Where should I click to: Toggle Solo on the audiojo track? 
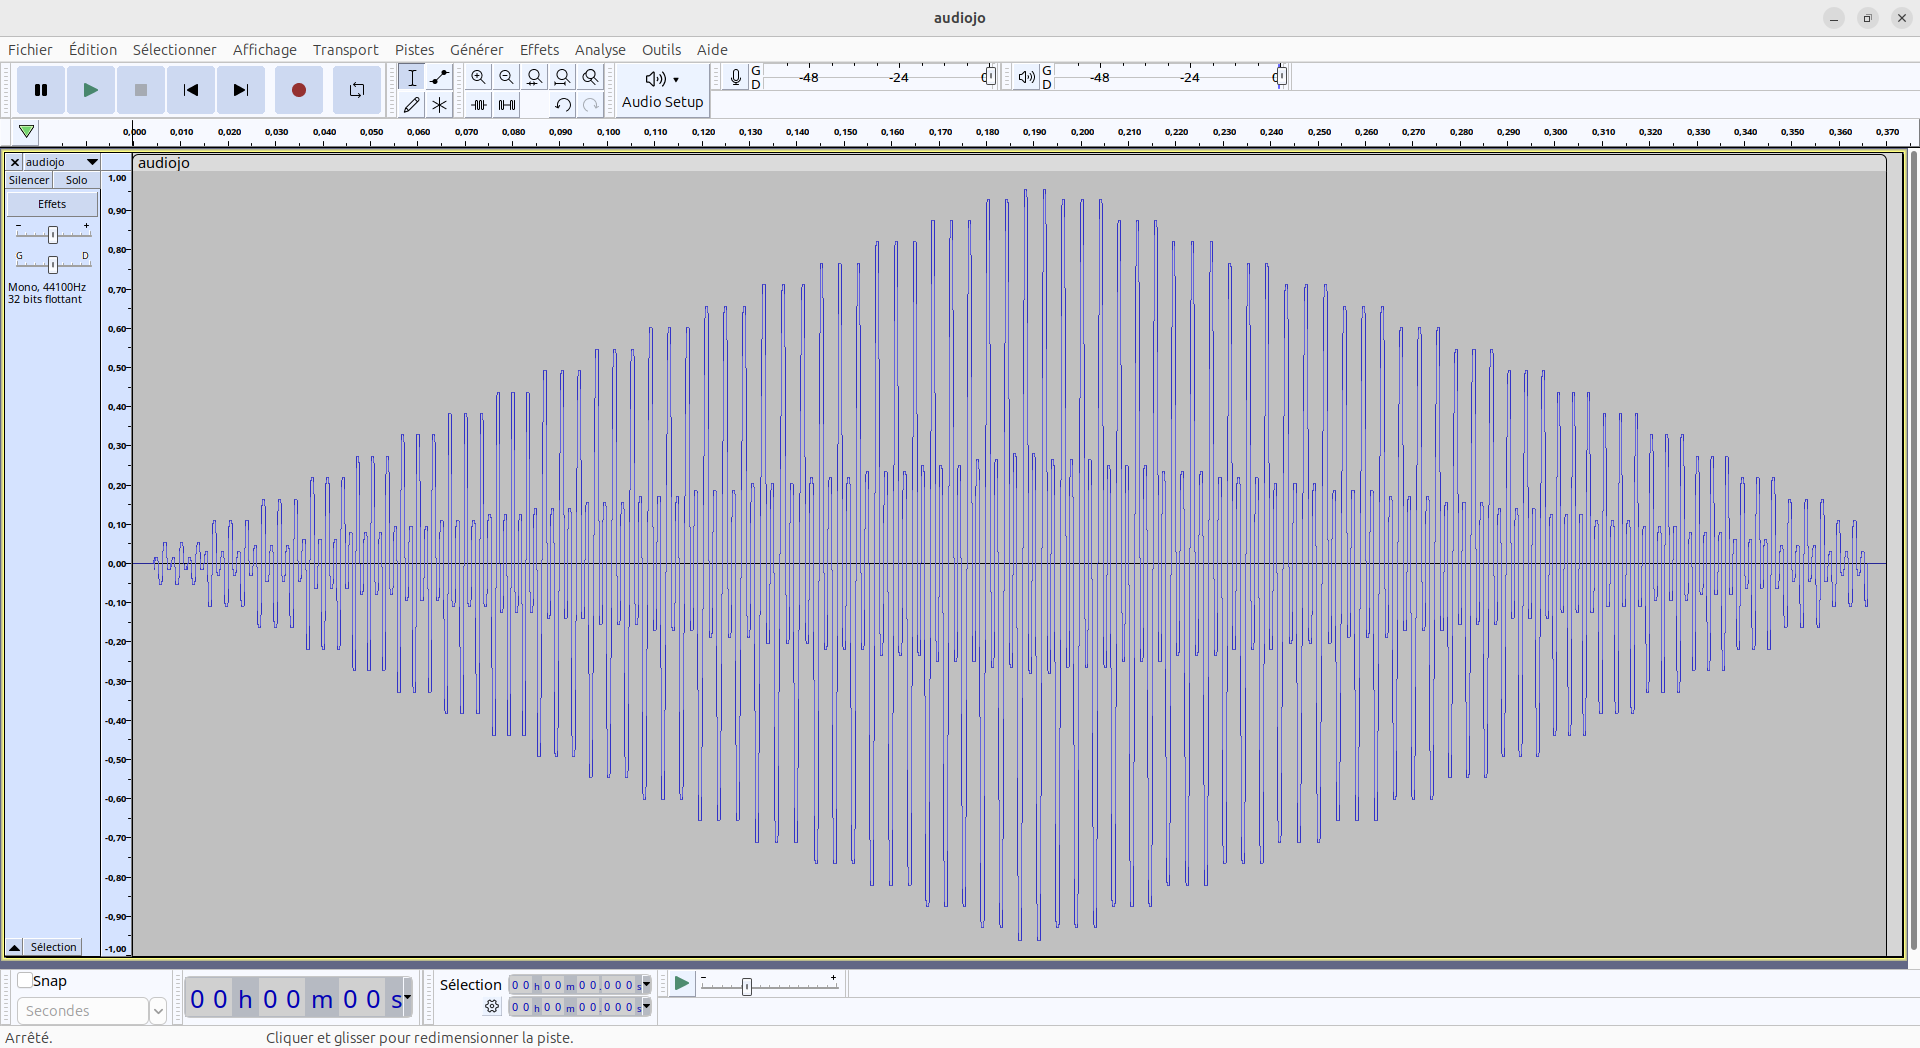[x=76, y=180]
